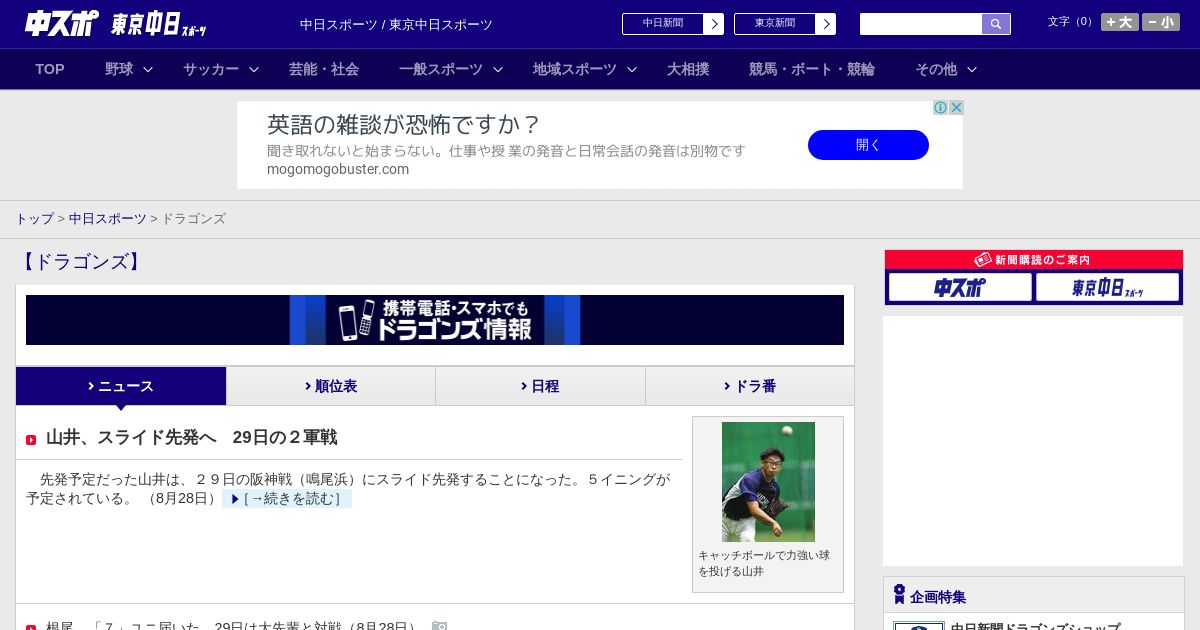Switch to the ドラ番 tab
The height and width of the screenshot is (630, 1200).
(x=750, y=386)
